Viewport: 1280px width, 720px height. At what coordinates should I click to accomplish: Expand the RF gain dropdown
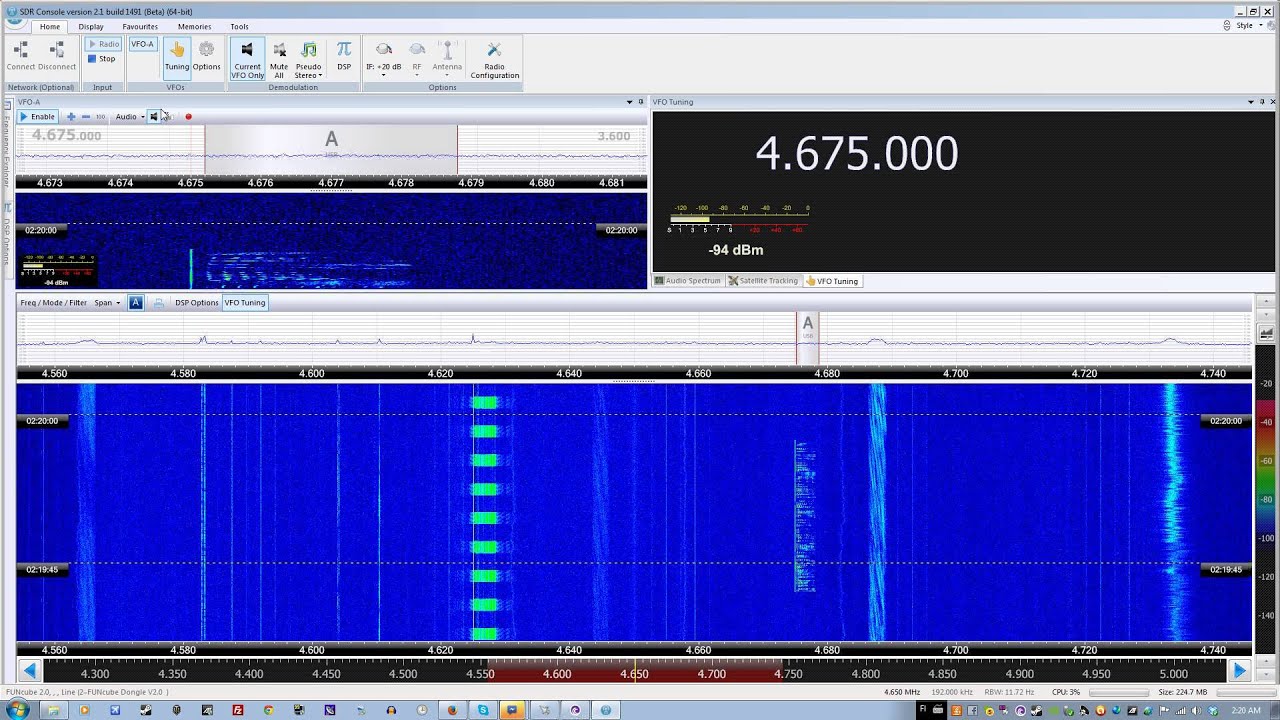click(417, 59)
